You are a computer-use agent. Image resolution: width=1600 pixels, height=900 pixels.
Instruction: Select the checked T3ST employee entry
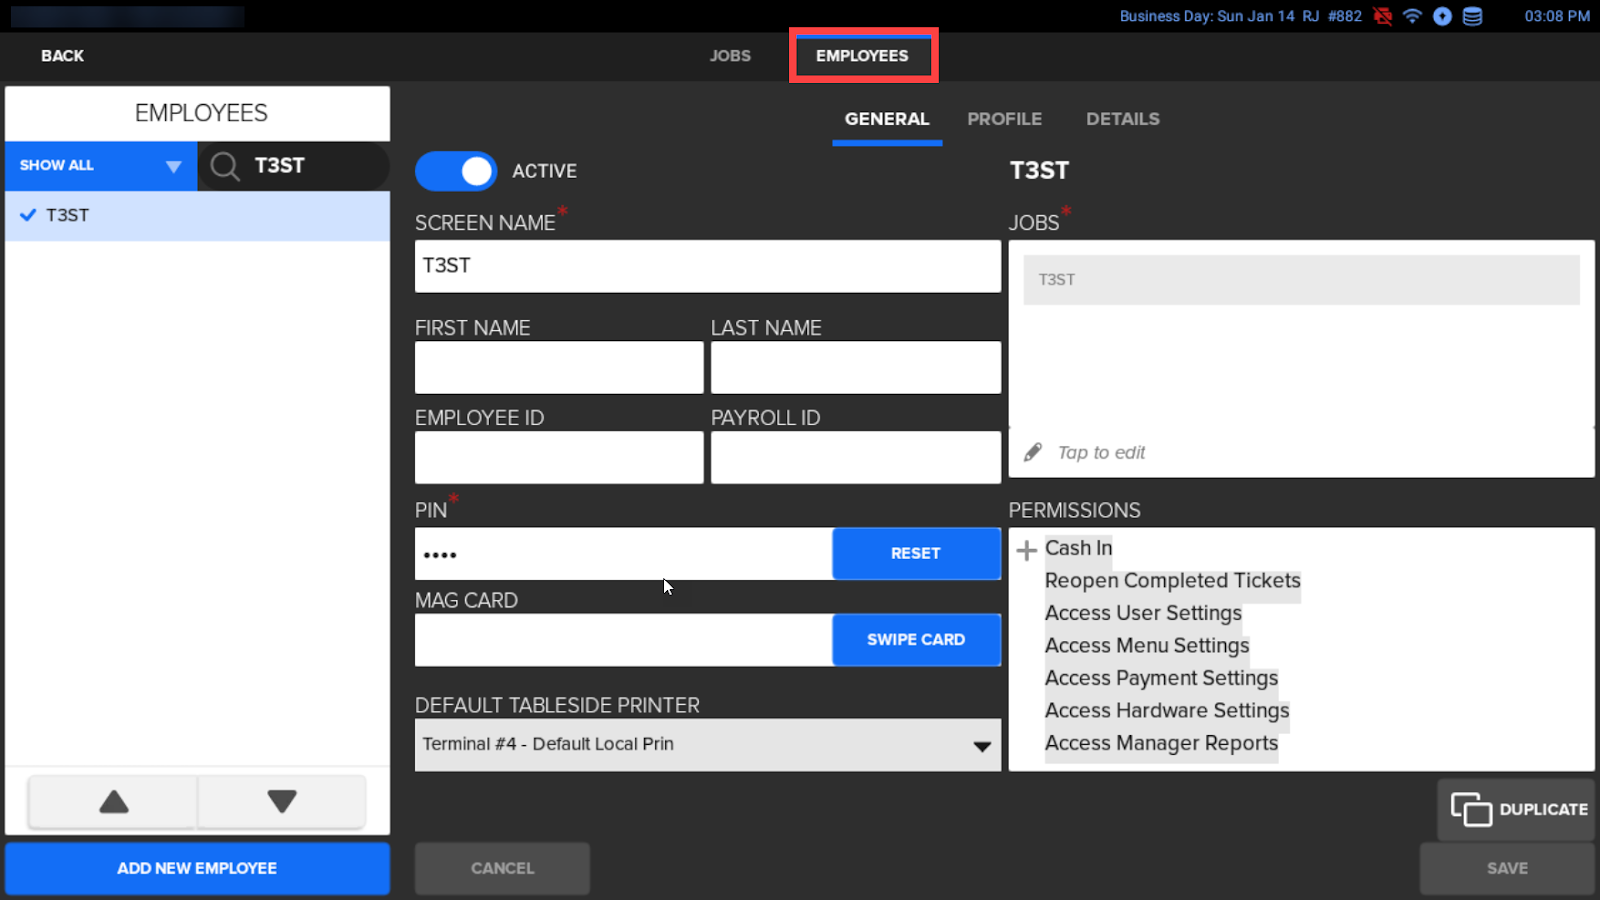click(197, 215)
